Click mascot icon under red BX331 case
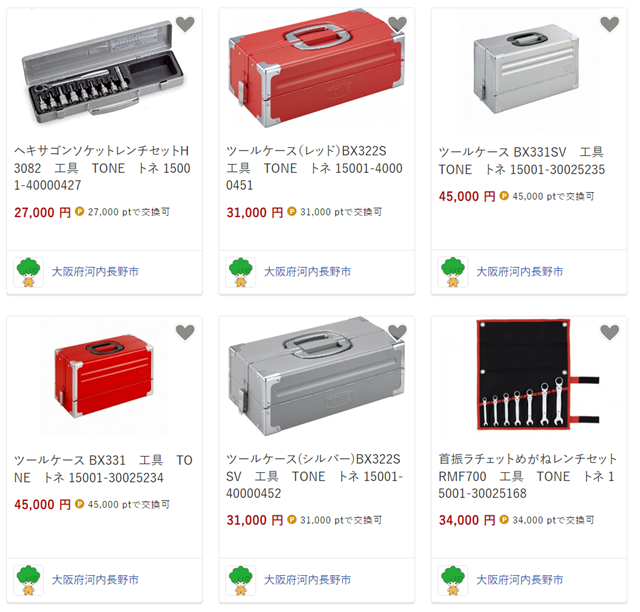 pos(28,580)
